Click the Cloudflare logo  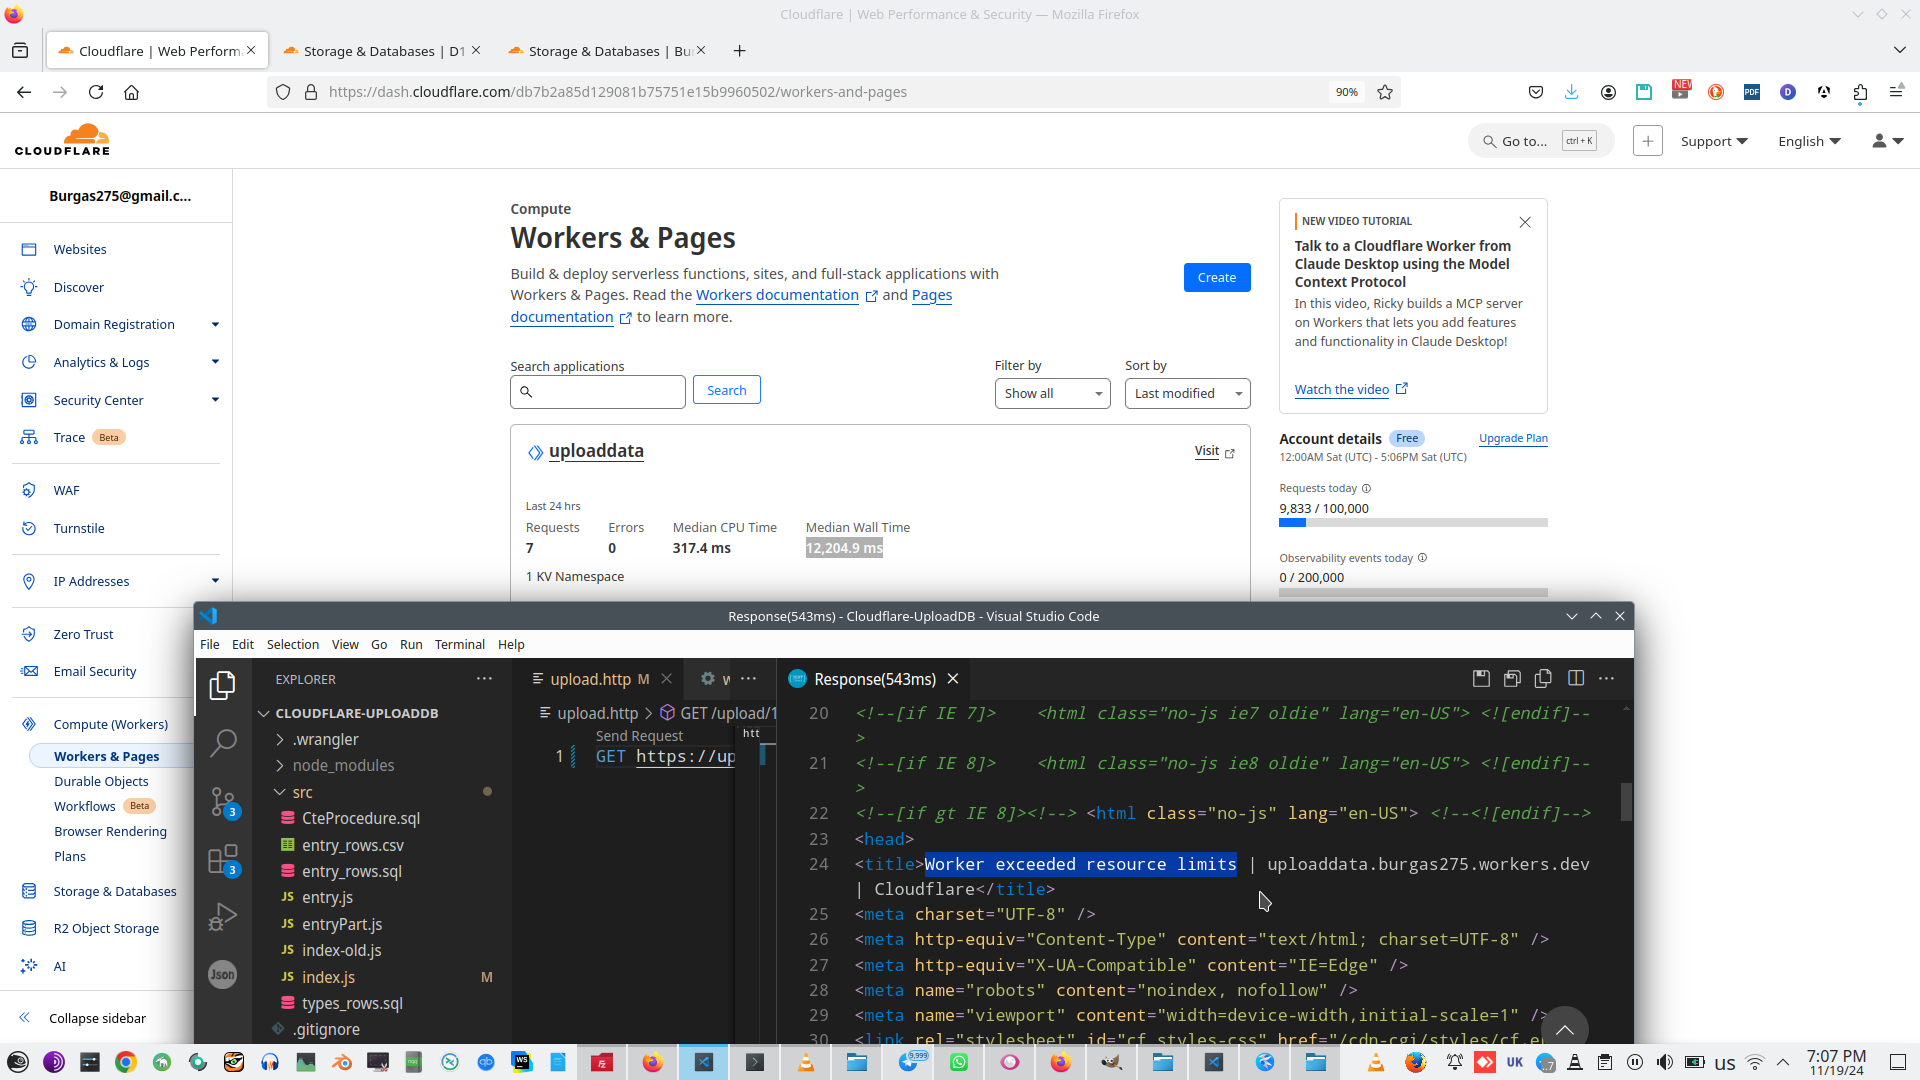point(63,139)
